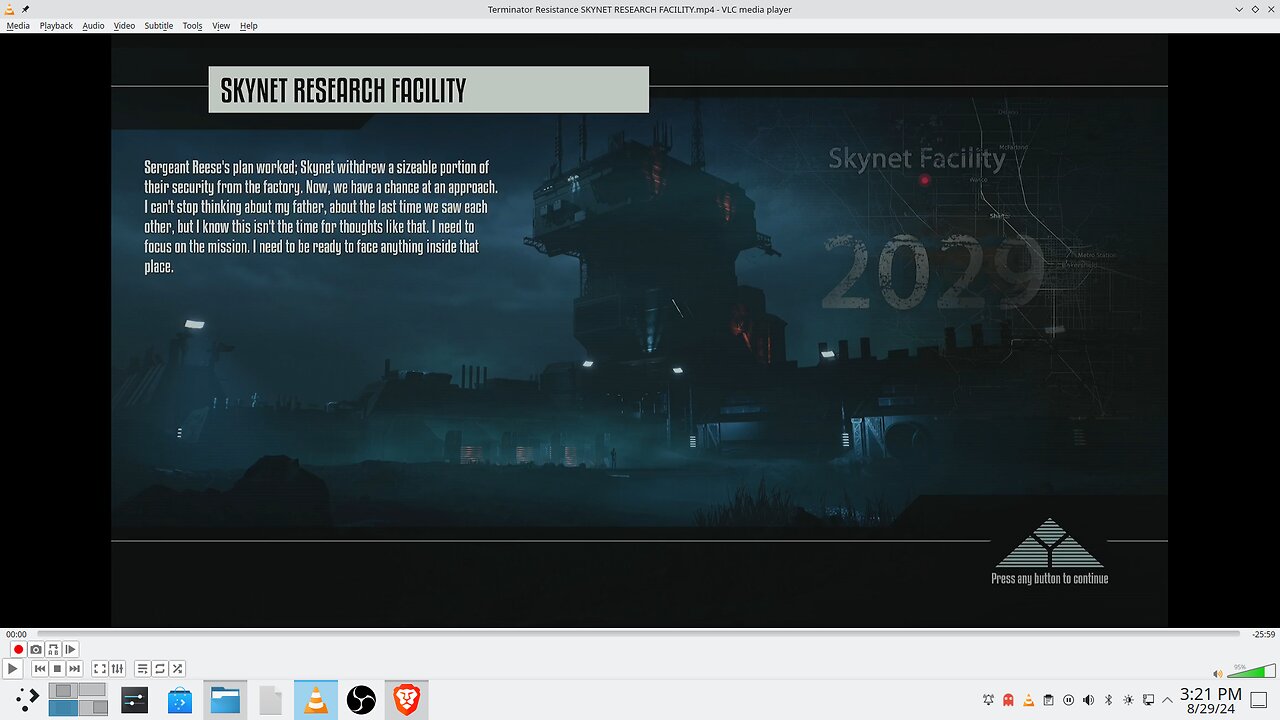Screen dimensions: 1280x720
Task: Click the video frame showing Skynet facility
Action: click(x=639, y=331)
